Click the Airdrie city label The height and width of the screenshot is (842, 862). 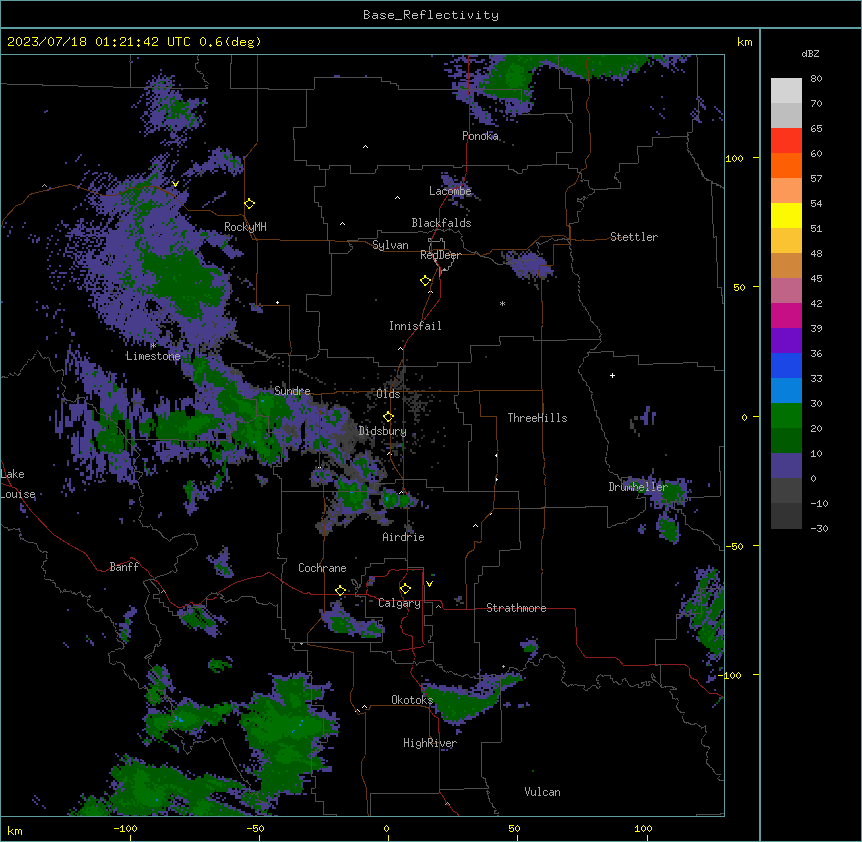click(x=403, y=537)
